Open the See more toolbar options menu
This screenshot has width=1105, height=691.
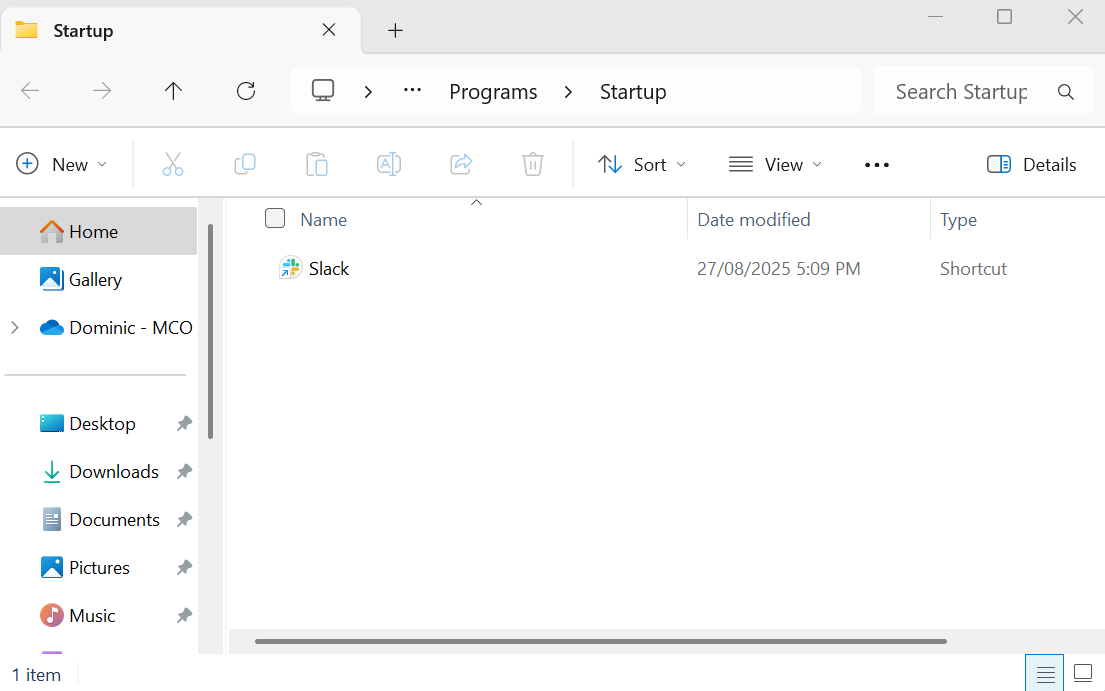click(877, 165)
